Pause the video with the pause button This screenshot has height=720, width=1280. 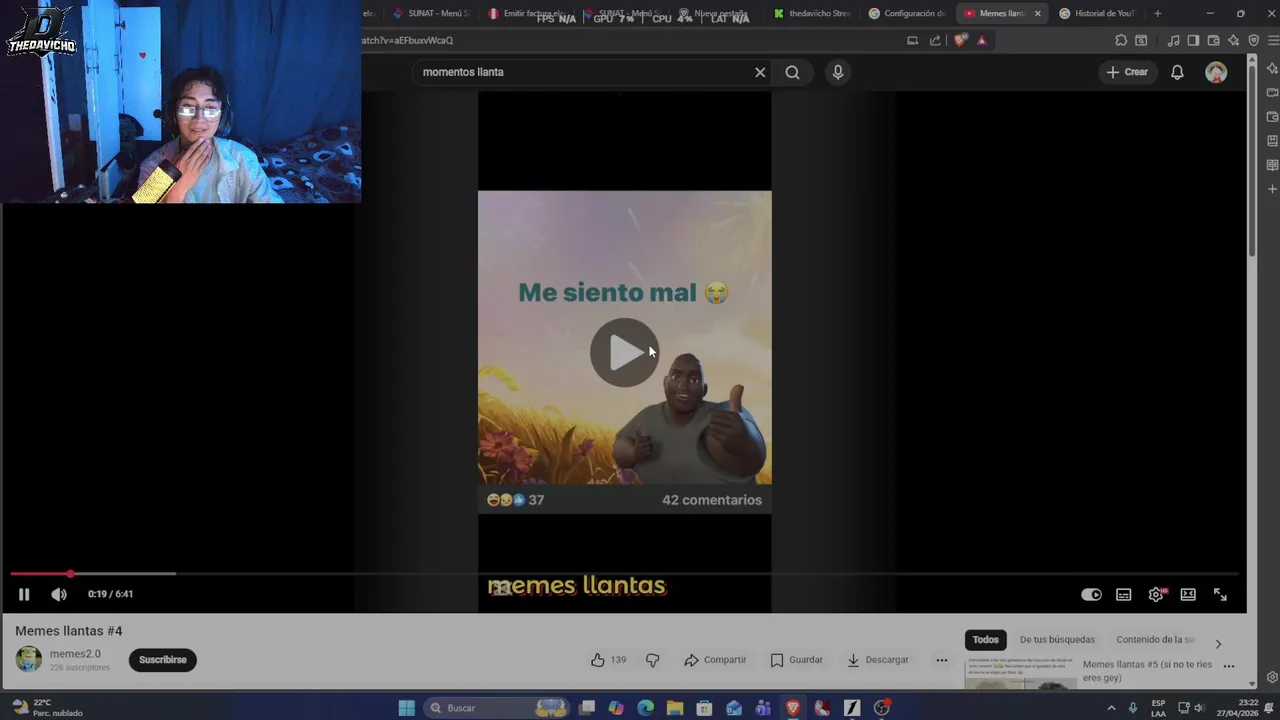click(x=24, y=594)
